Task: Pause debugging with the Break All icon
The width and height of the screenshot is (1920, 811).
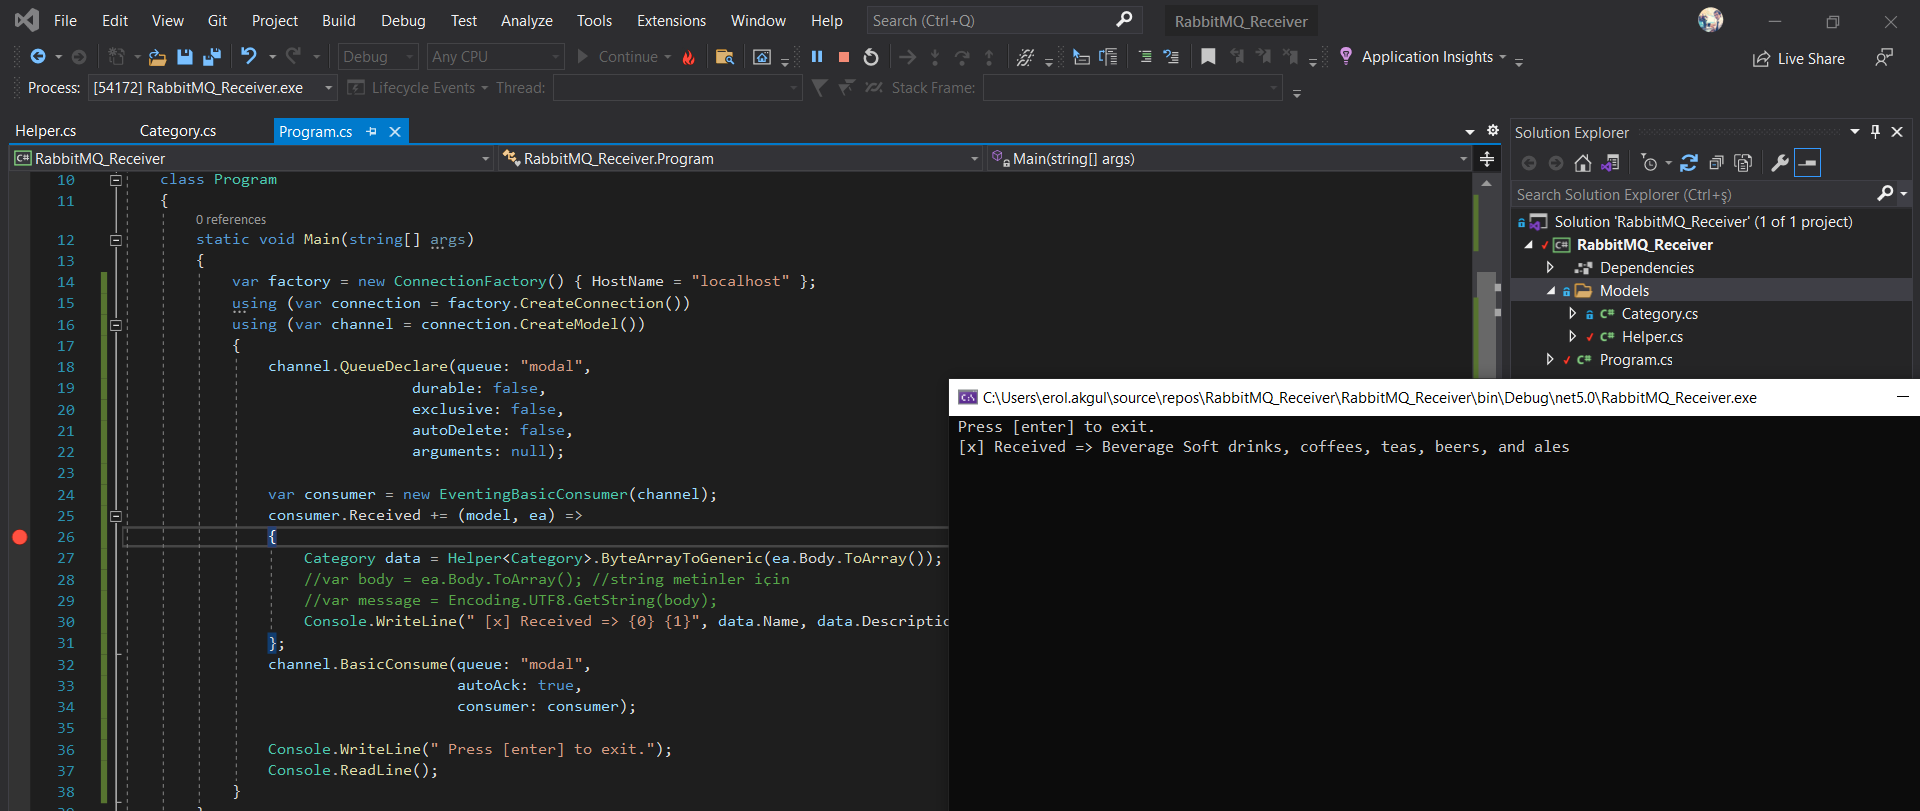Action: coord(817,57)
